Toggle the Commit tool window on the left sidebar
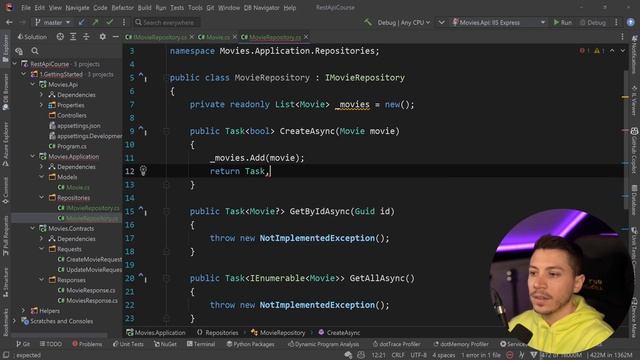640x360 pixels. [x=5, y=191]
